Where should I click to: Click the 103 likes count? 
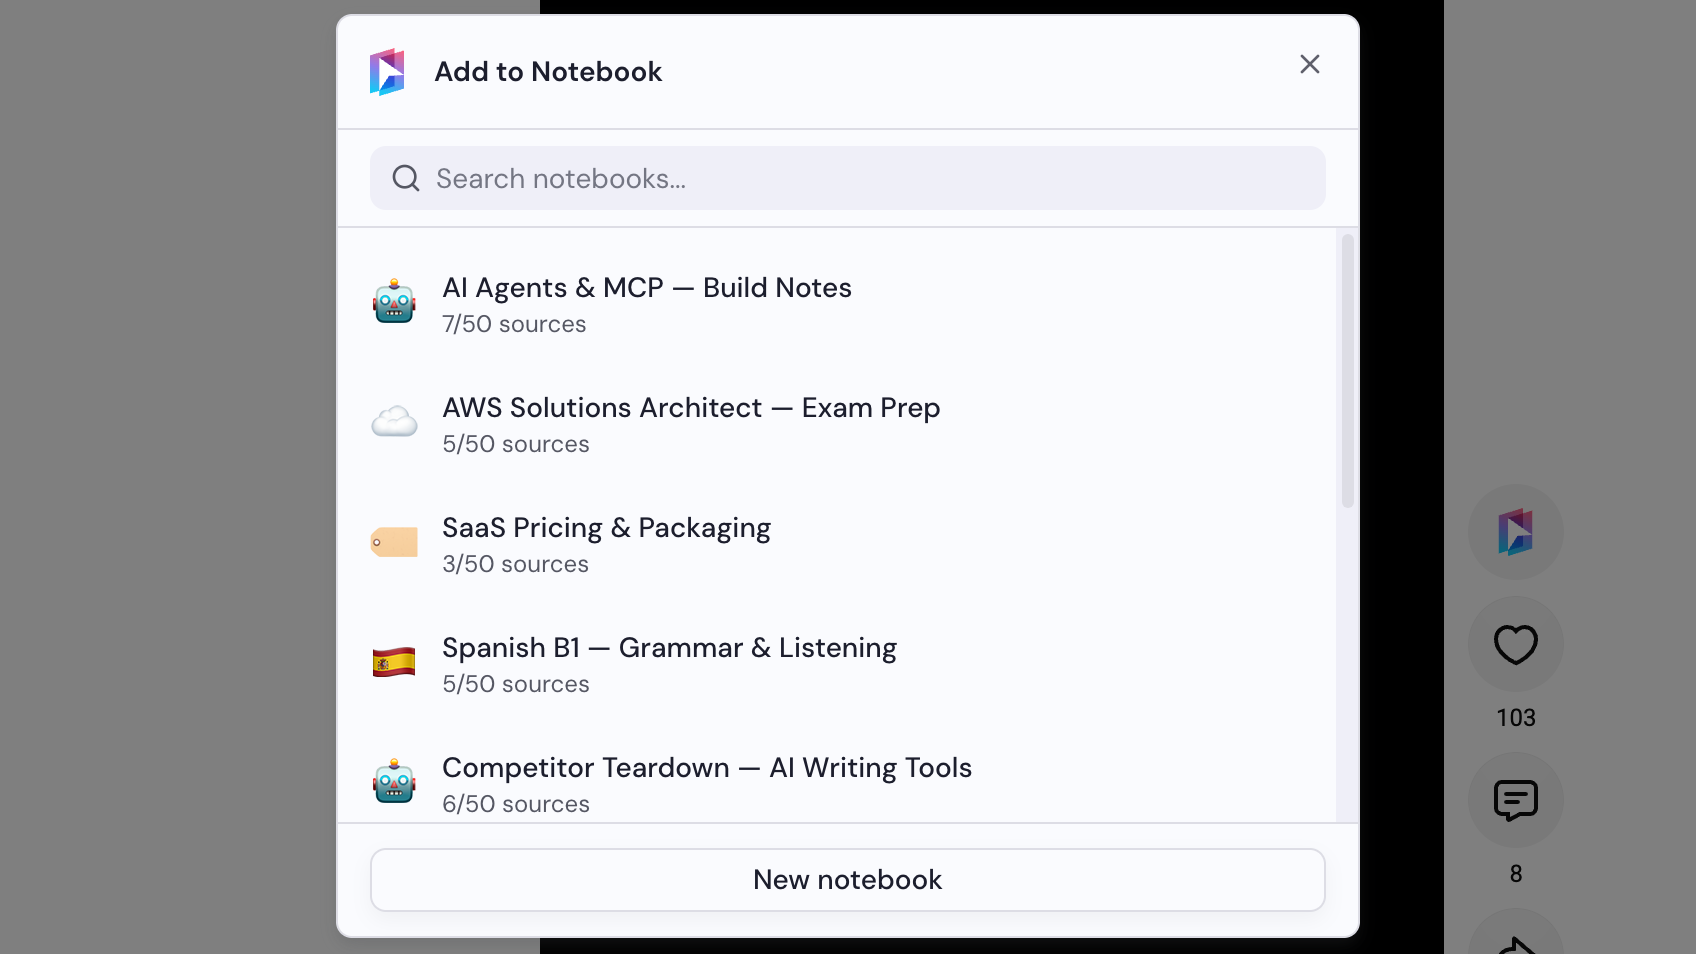[1516, 718]
